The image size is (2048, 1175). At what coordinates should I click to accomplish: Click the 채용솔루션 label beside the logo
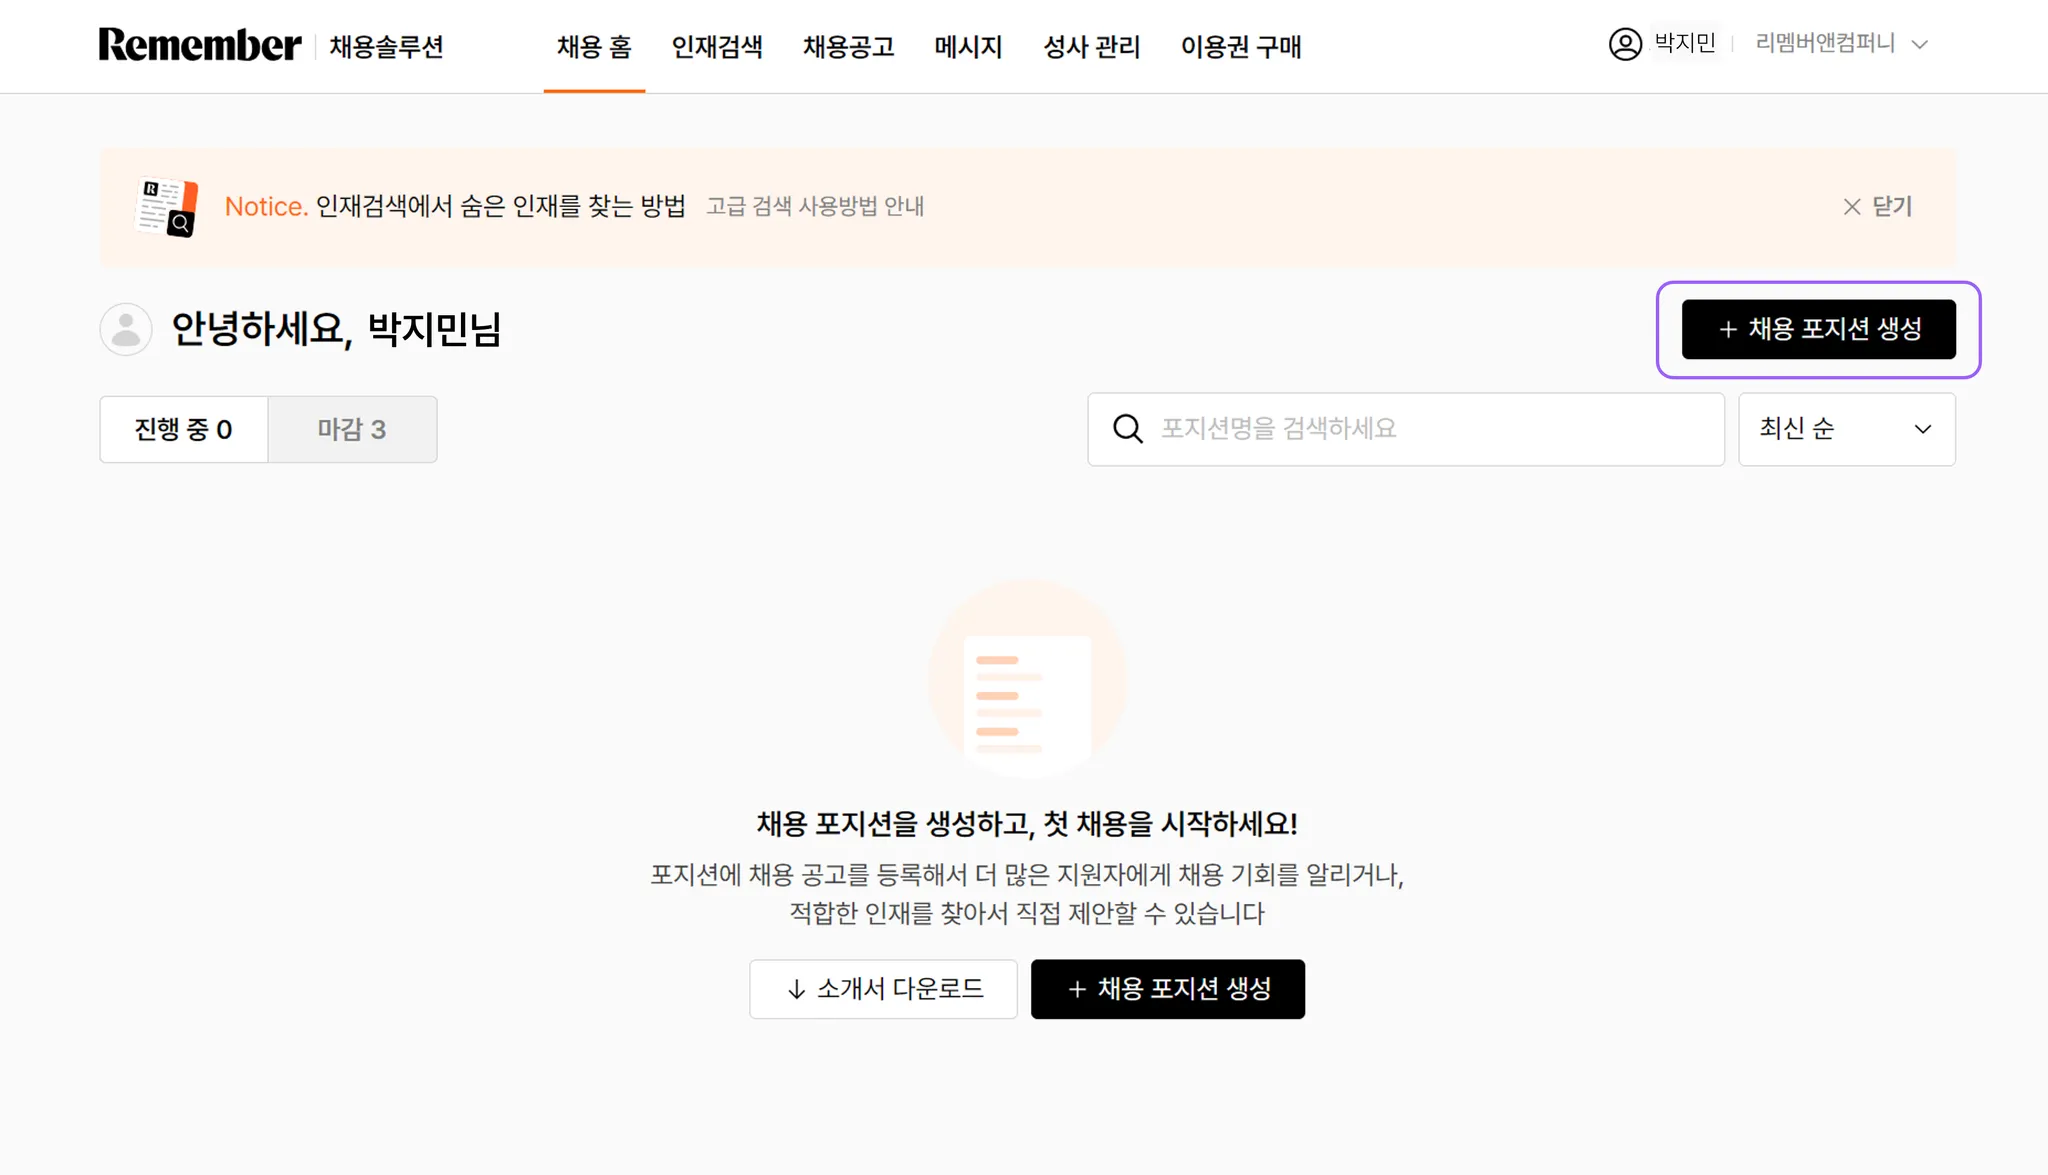[x=386, y=47]
